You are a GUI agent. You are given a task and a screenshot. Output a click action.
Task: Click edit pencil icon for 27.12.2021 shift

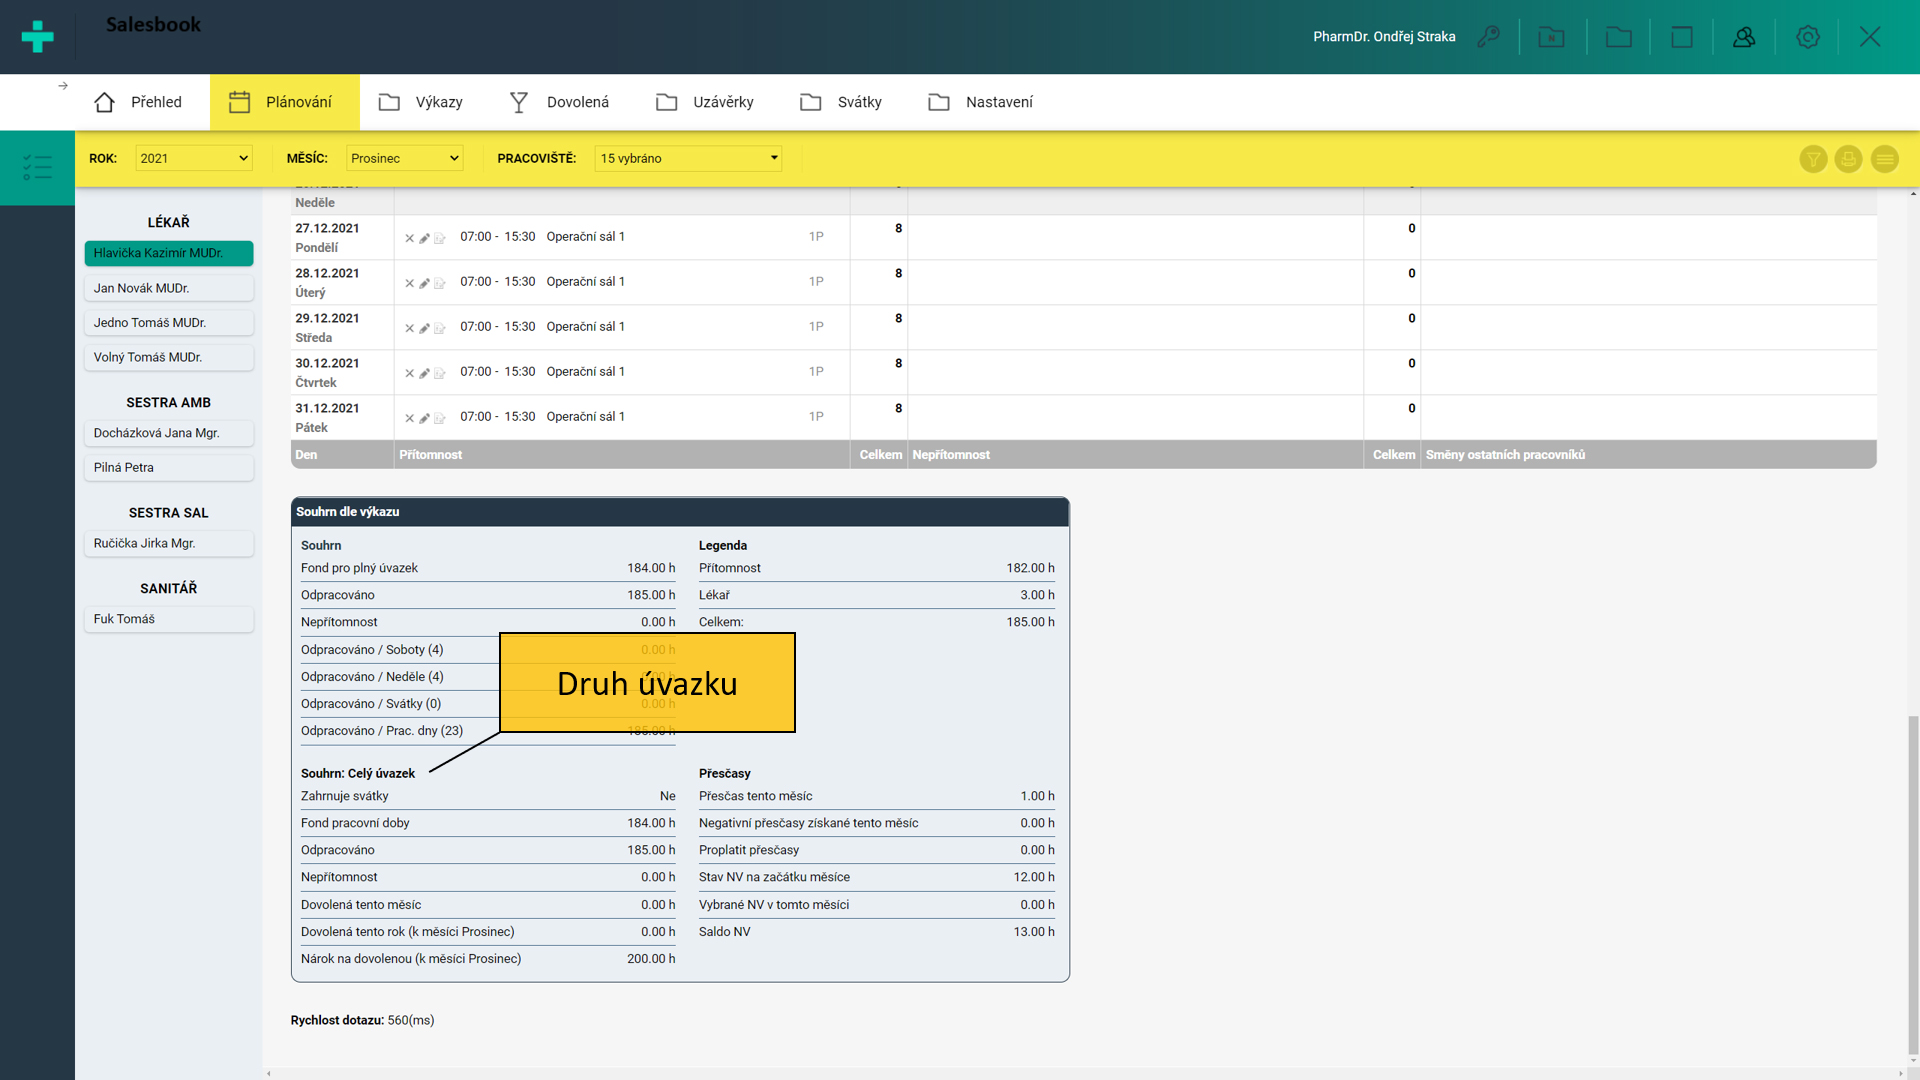(x=424, y=238)
